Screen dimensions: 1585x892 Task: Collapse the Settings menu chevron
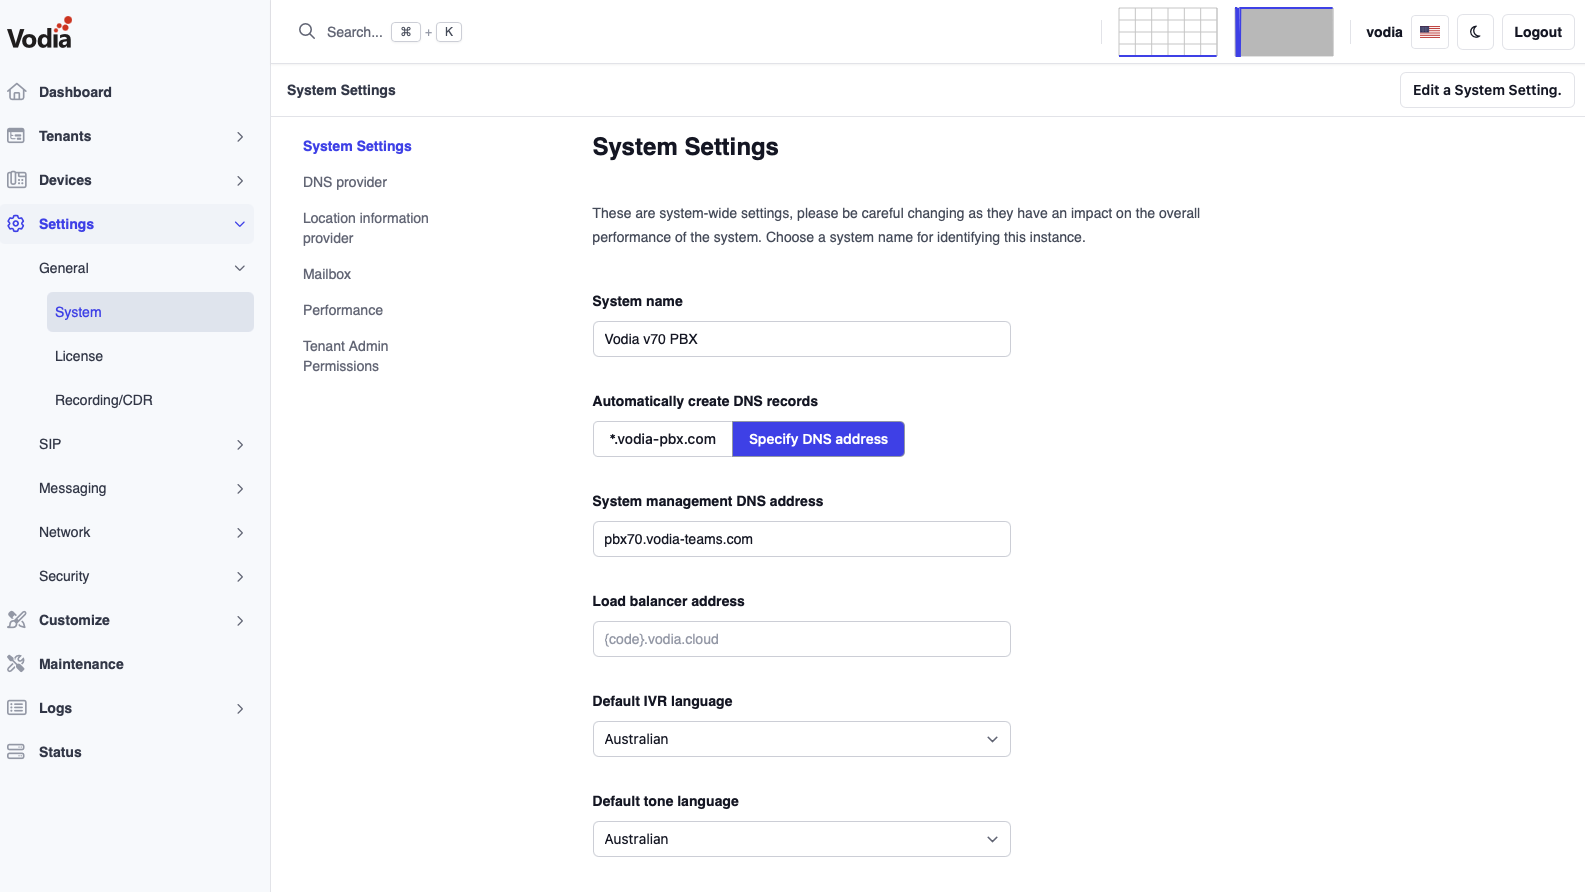click(x=240, y=224)
